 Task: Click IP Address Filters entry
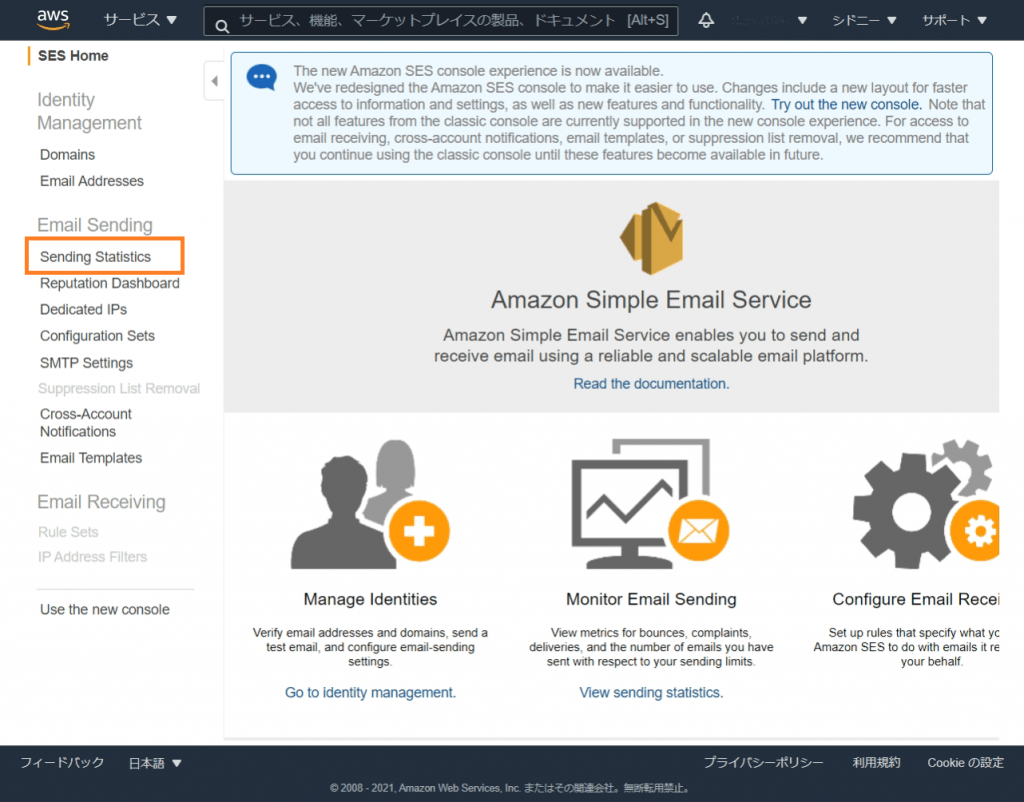92,557
